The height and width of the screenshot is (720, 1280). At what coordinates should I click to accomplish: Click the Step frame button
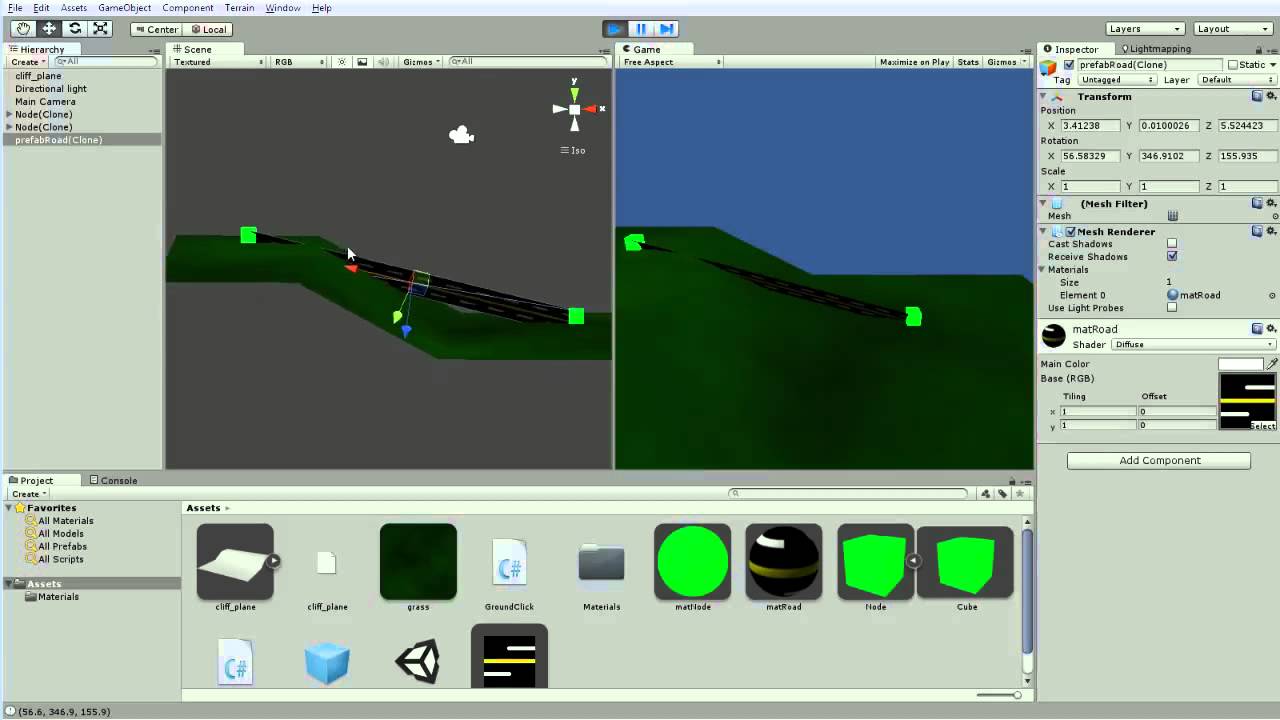click(666, 29)
